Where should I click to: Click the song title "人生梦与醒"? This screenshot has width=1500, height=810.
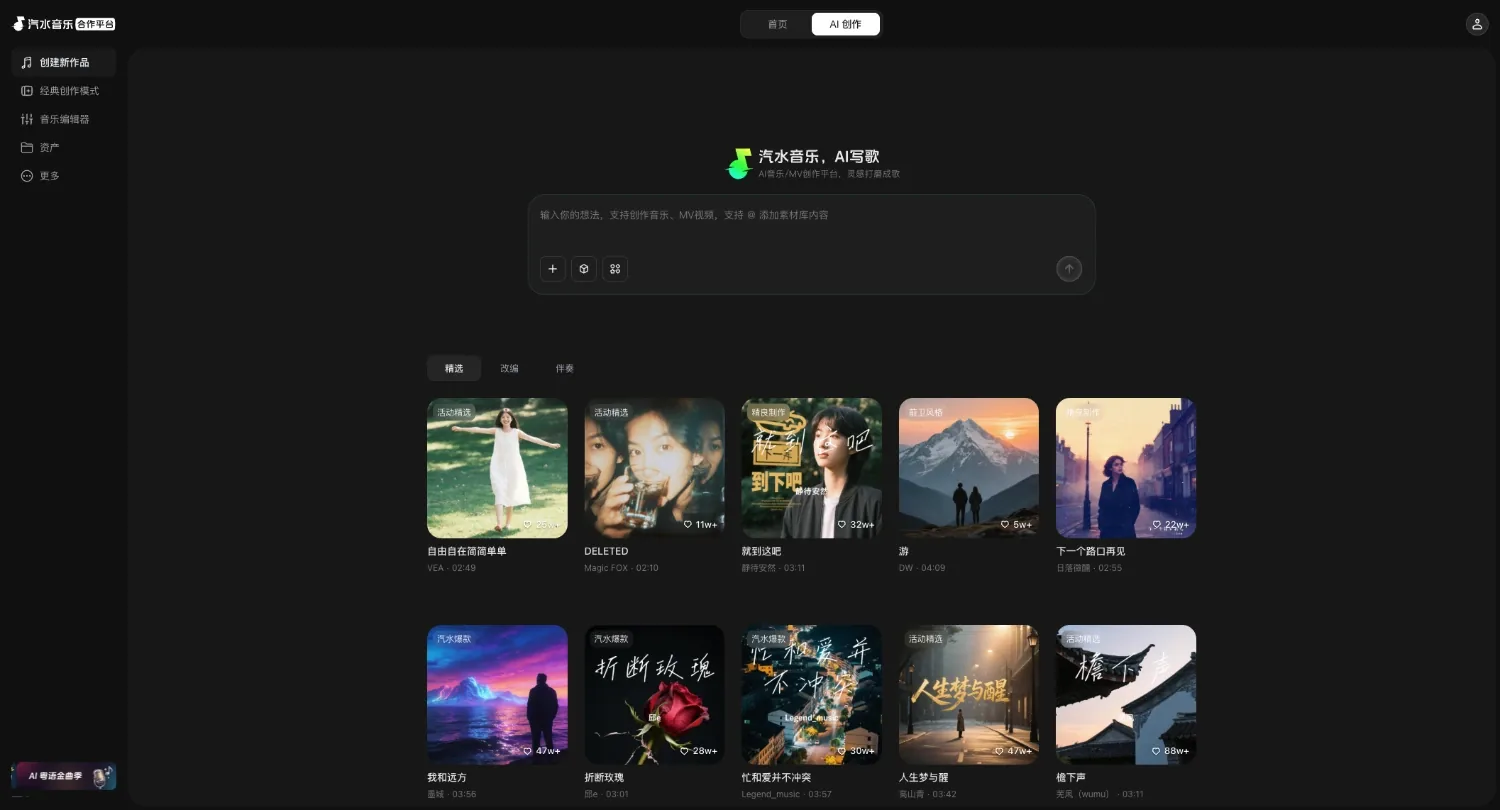(924, 778)
